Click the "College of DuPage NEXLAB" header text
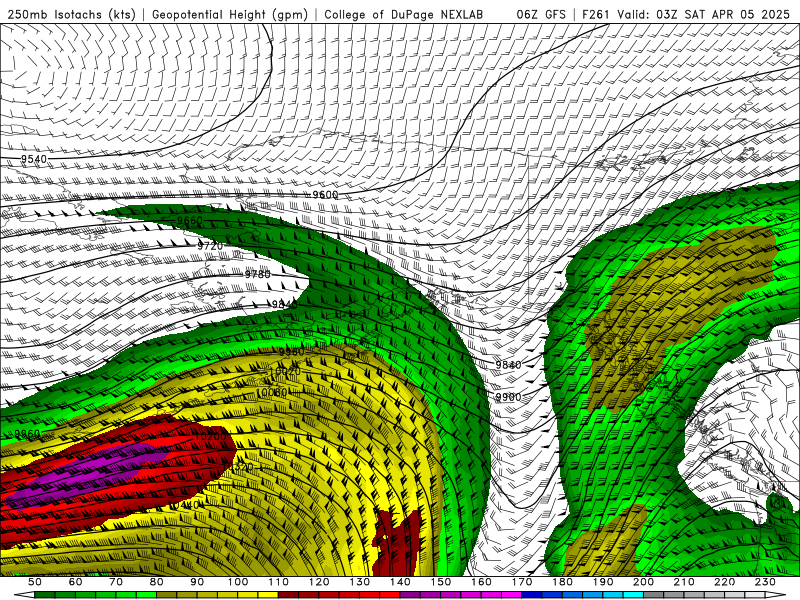This screenshot has height=600, width=800. tap(404, 15)
